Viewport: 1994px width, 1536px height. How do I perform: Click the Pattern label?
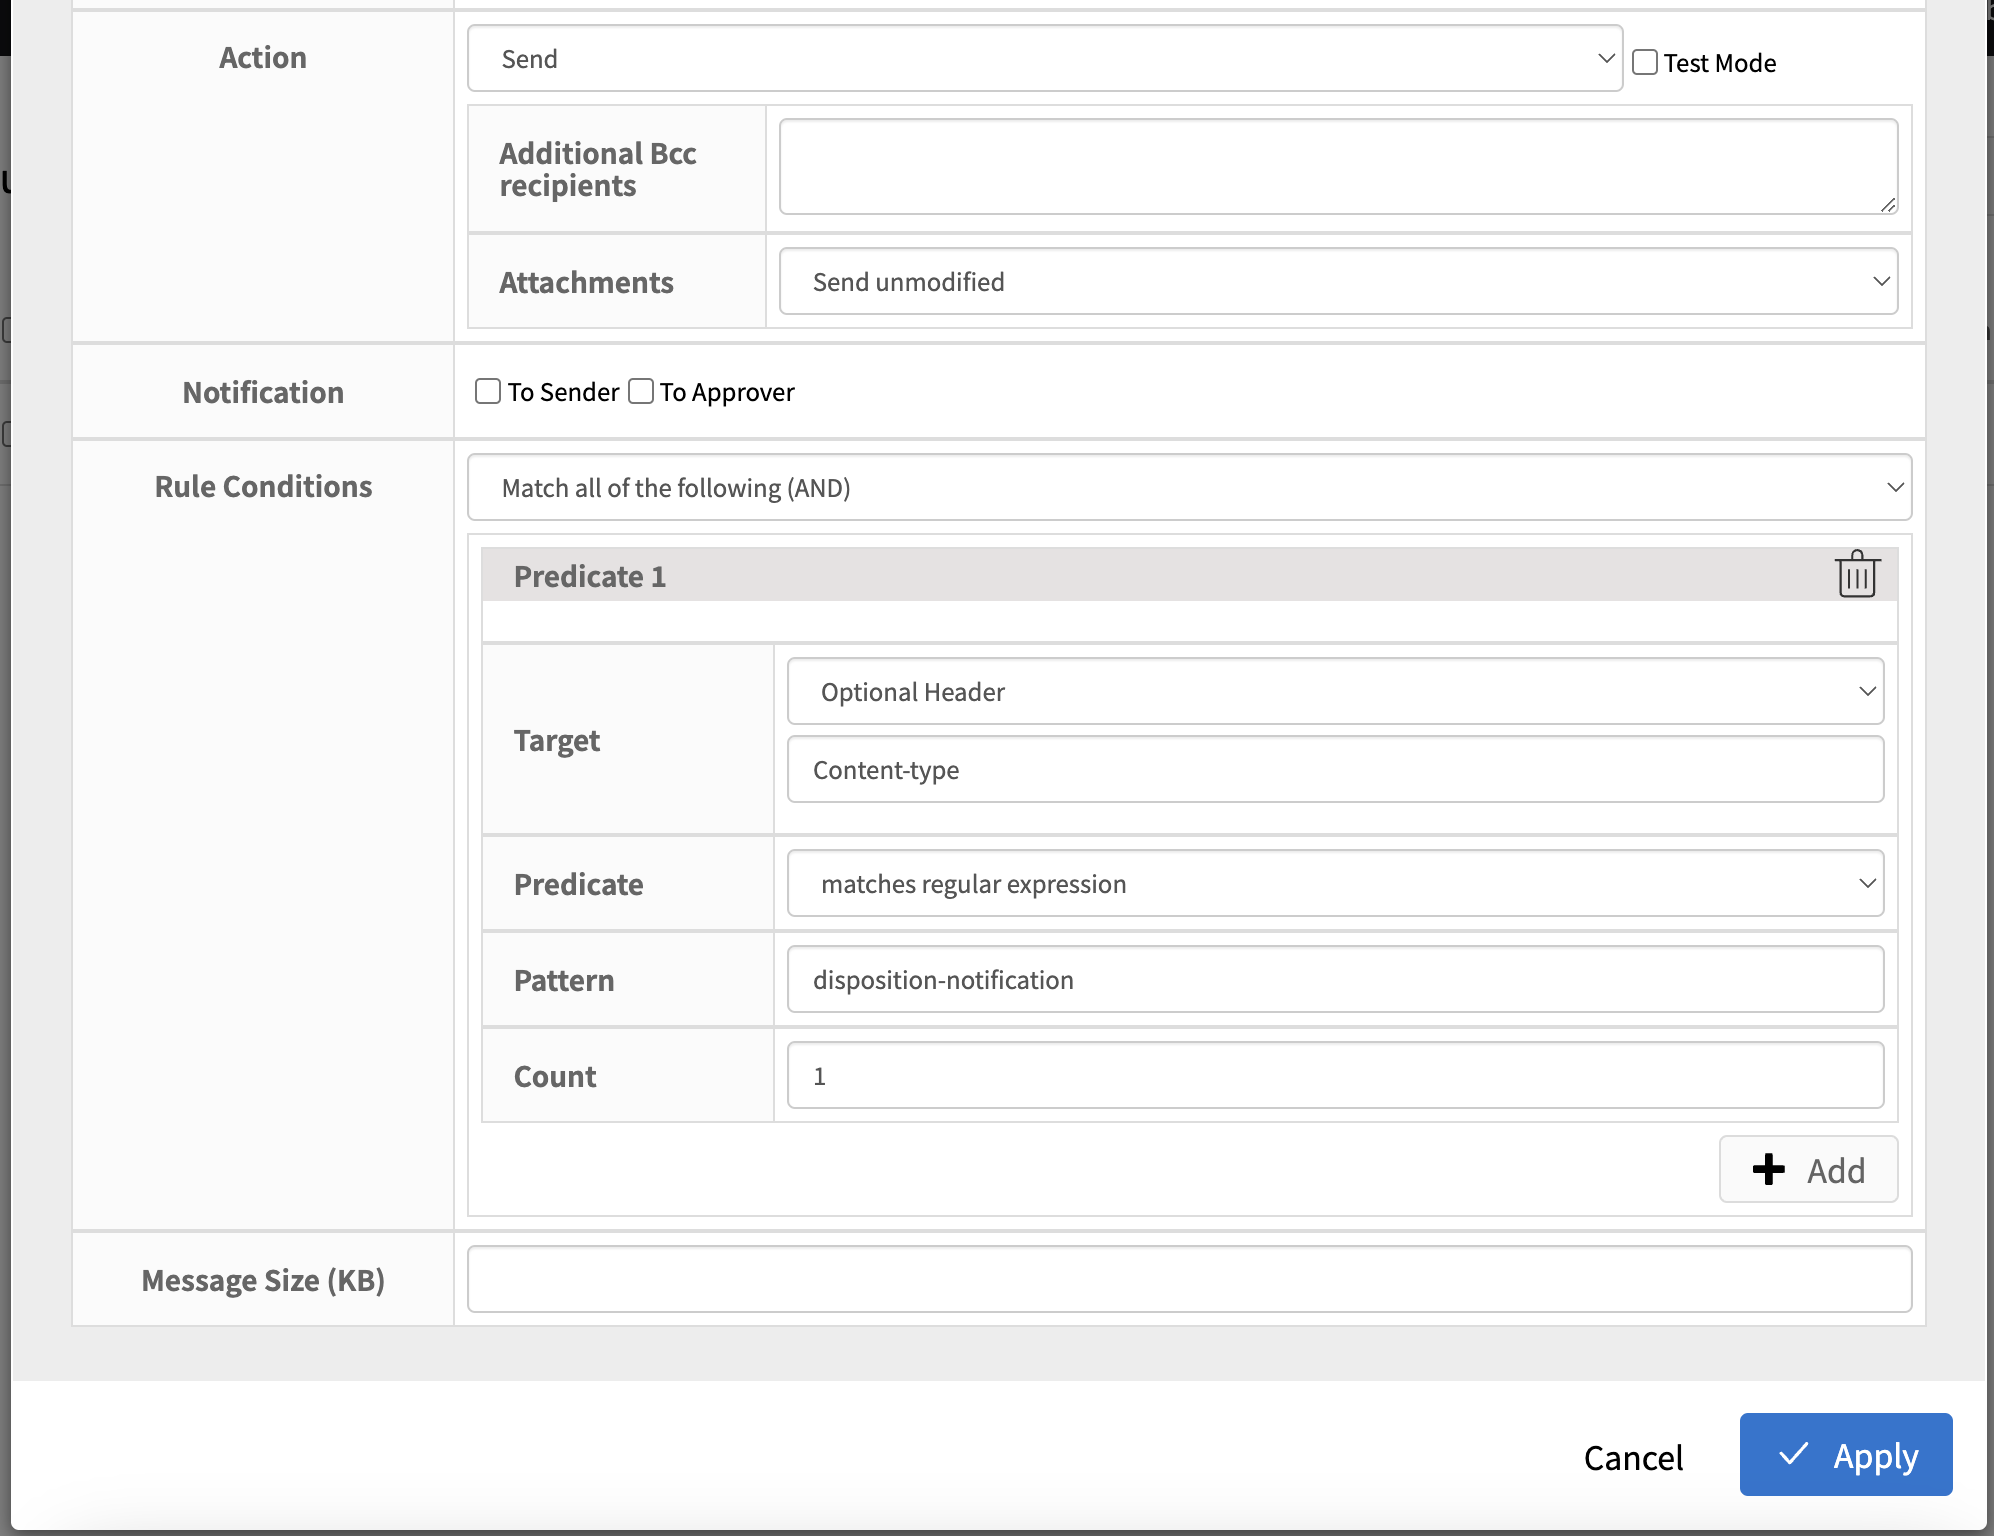(x=564, y=980)
